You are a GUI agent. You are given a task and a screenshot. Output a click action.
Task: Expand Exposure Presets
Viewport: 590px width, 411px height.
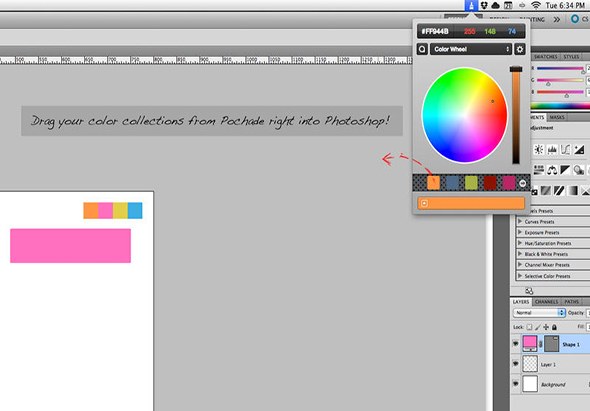(x=520, y=232)
